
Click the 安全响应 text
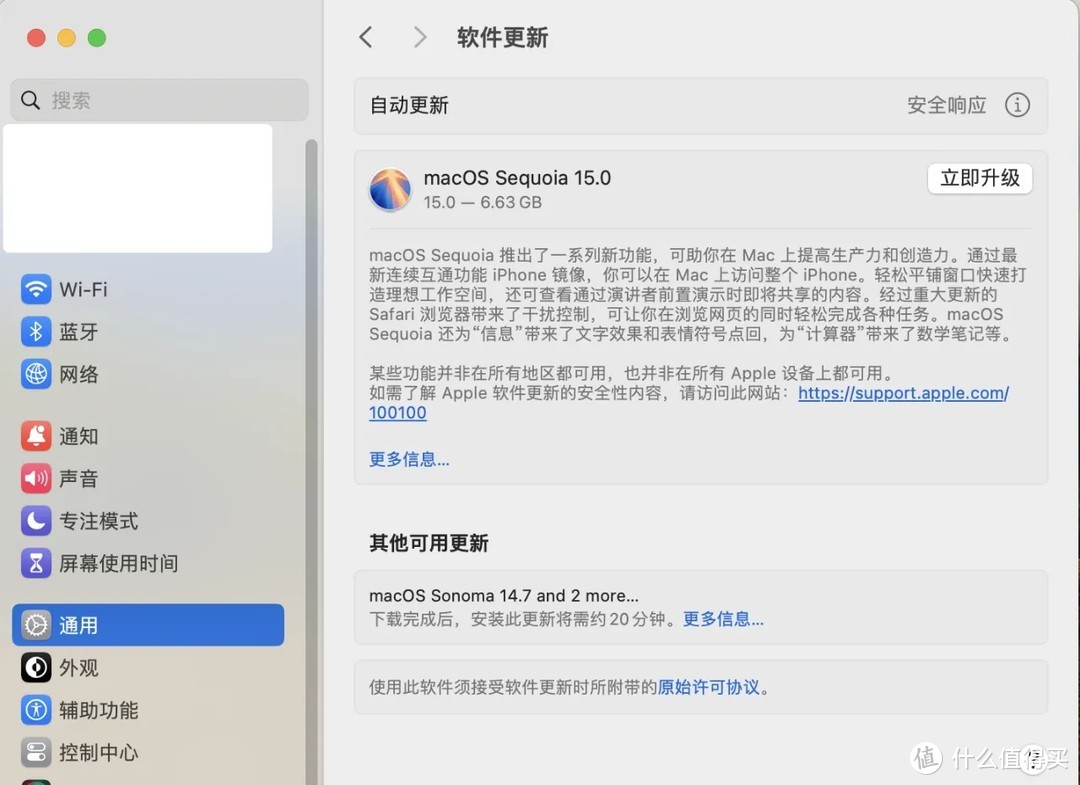(946, 105)
